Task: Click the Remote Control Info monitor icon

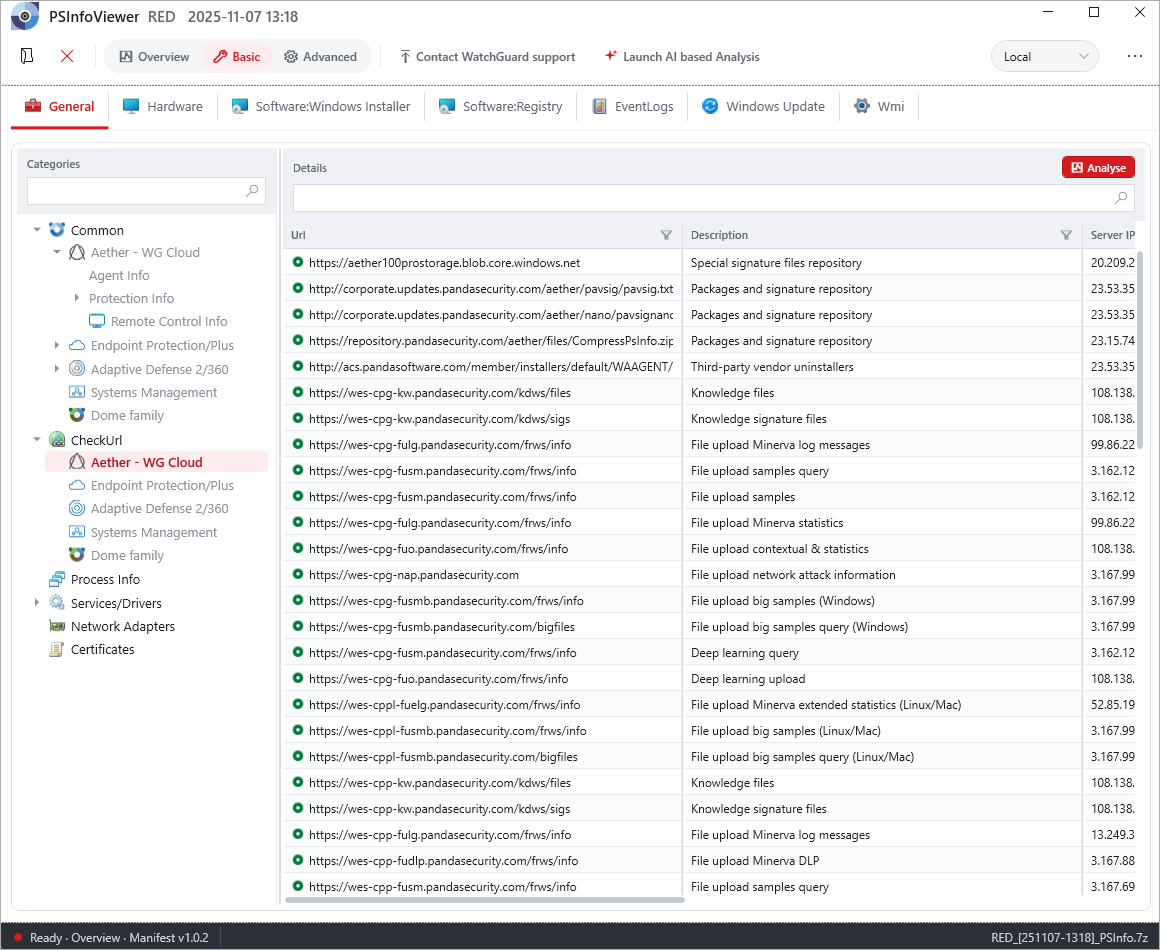Action: tap(97, 321)
